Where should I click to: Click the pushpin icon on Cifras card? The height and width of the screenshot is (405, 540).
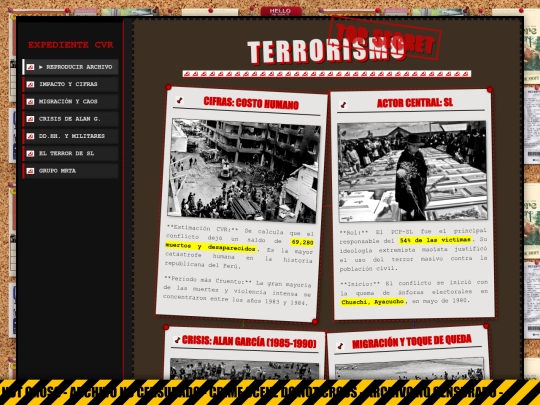[x=179, y=100]
